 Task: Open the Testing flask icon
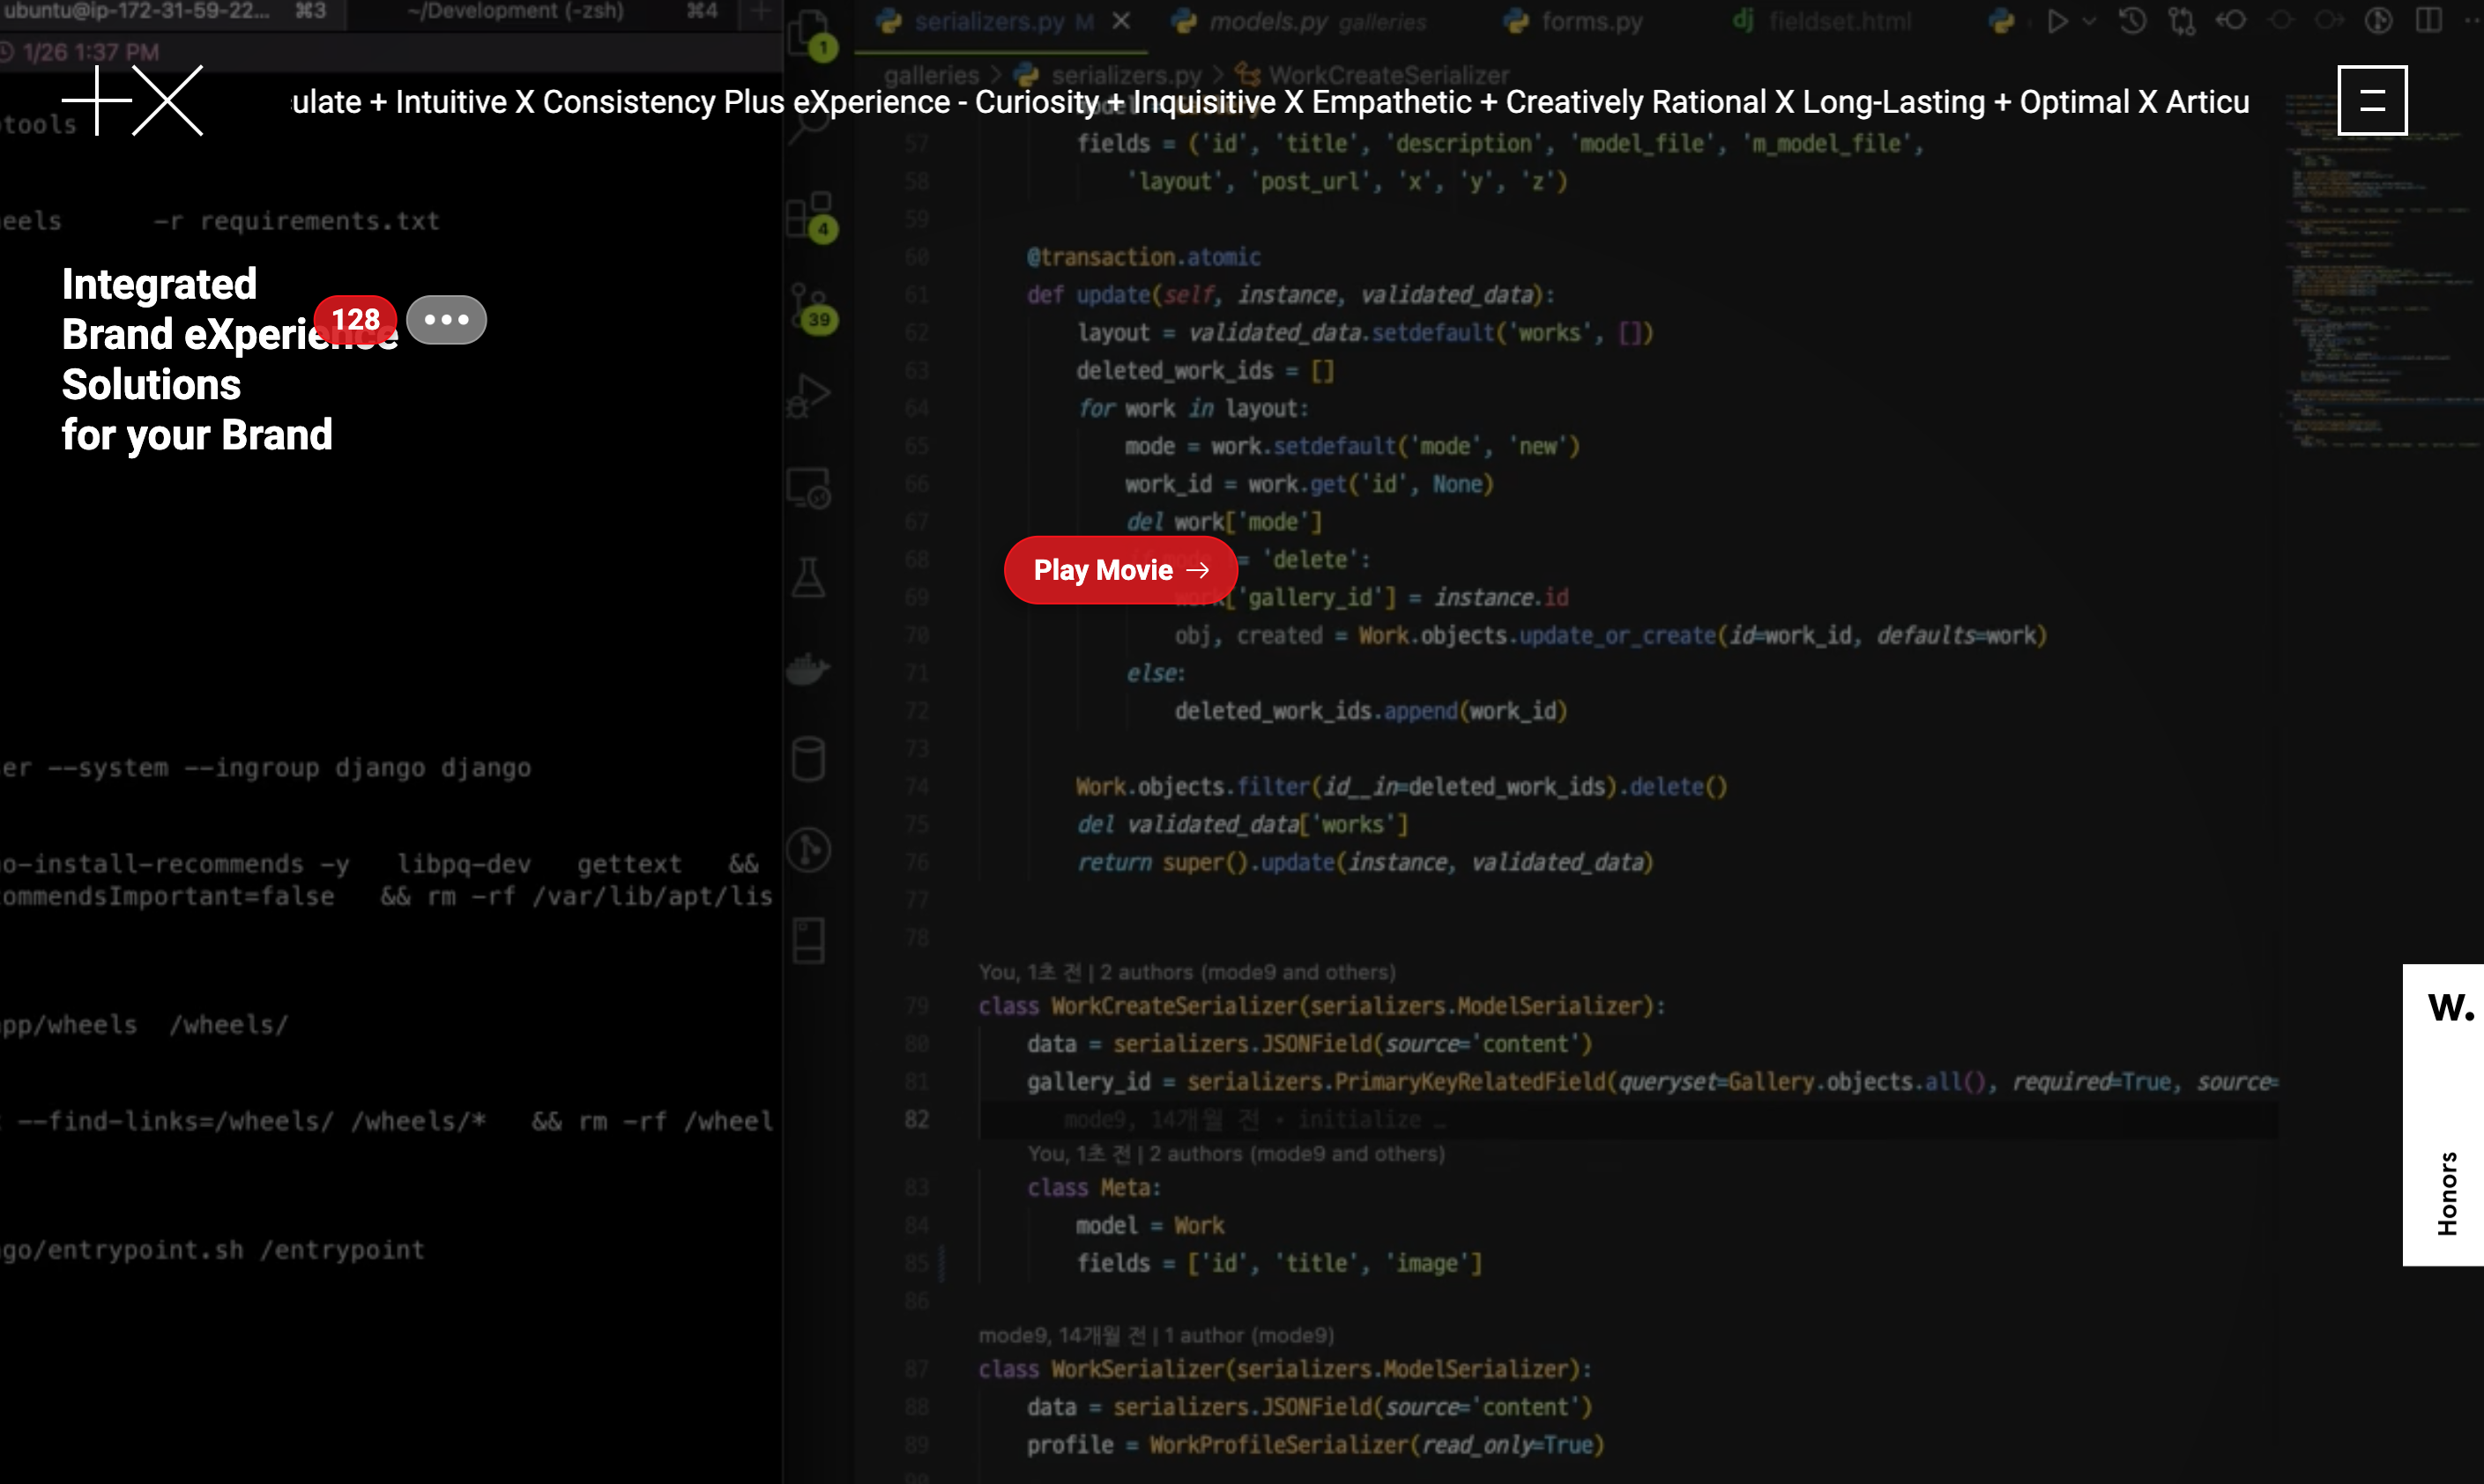[808, 578]
